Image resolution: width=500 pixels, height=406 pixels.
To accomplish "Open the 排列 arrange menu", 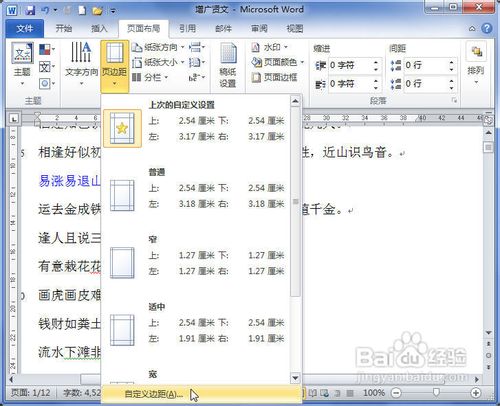I will point(476,63).
